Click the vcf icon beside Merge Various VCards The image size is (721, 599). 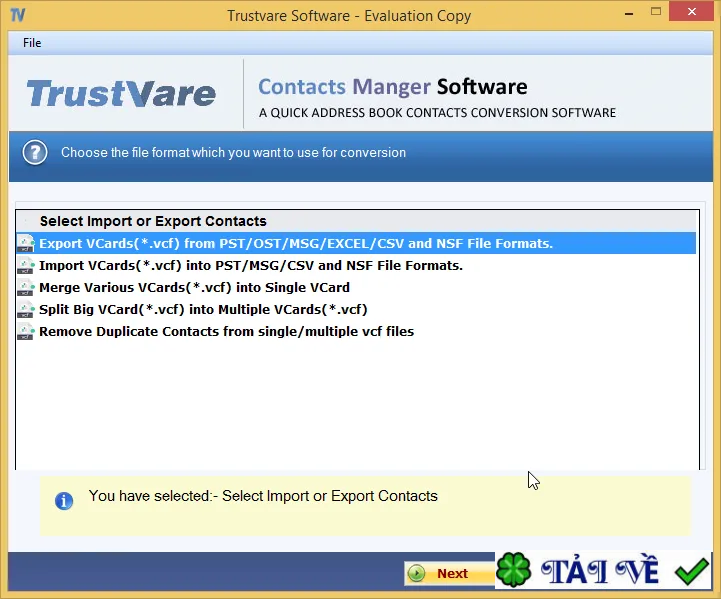(26, 287)
